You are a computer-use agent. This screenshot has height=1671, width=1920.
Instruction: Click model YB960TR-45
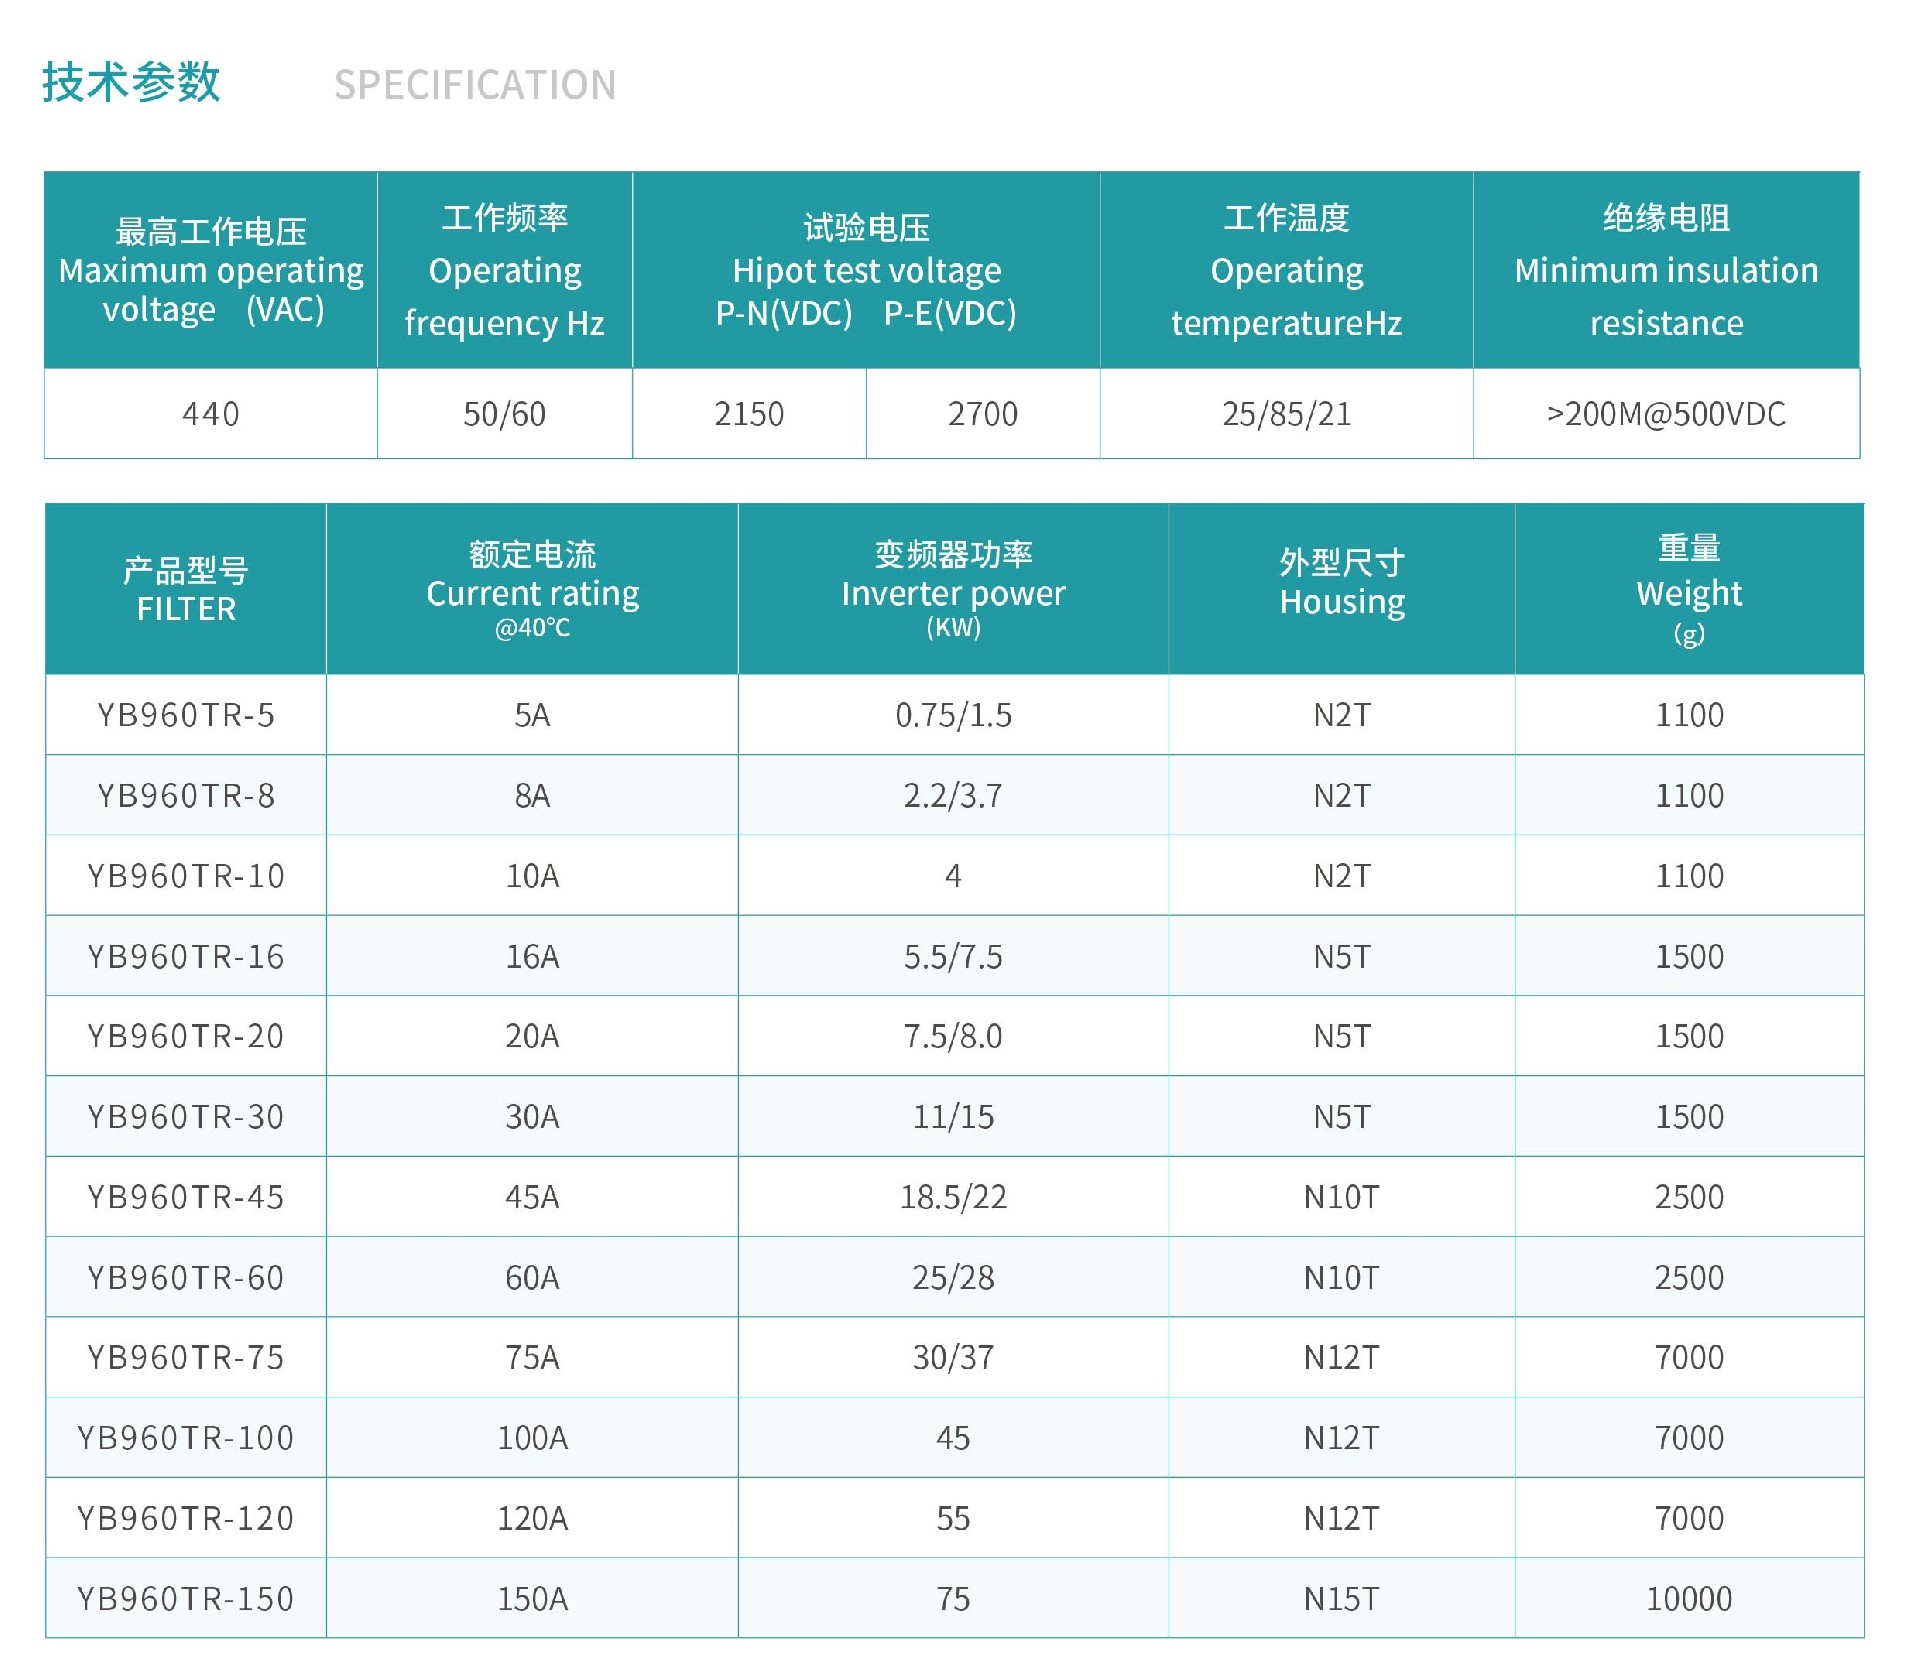coord(186,1197)
